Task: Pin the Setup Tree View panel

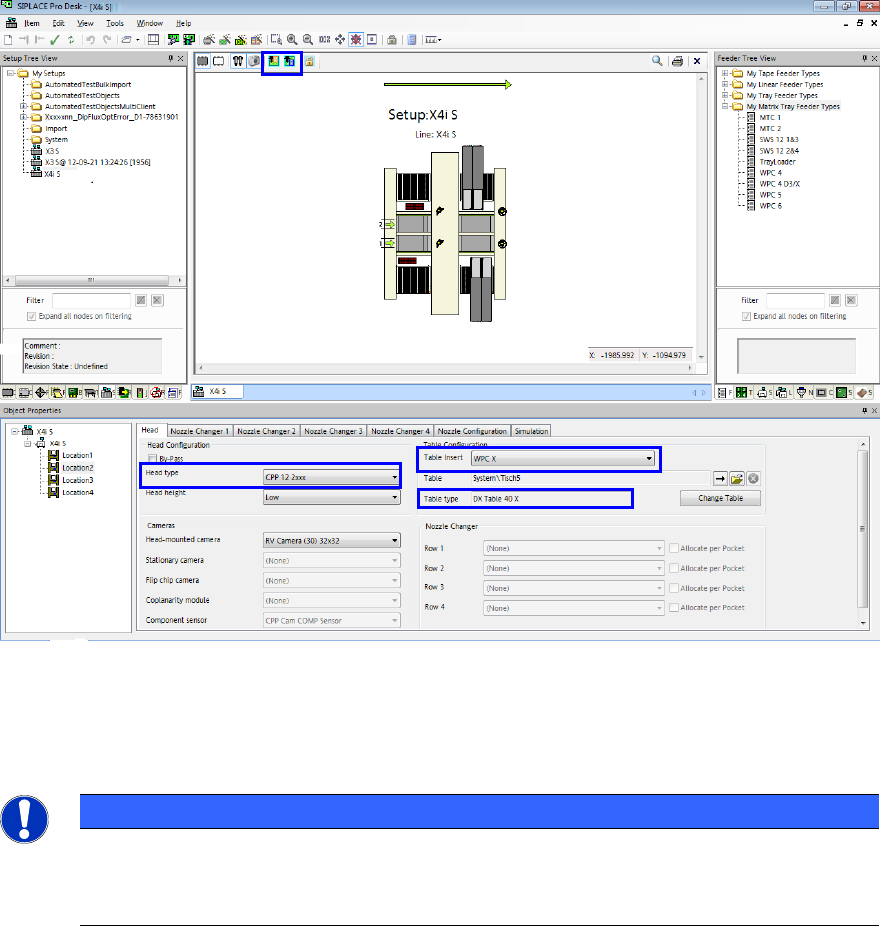Action: click(171, 58)
